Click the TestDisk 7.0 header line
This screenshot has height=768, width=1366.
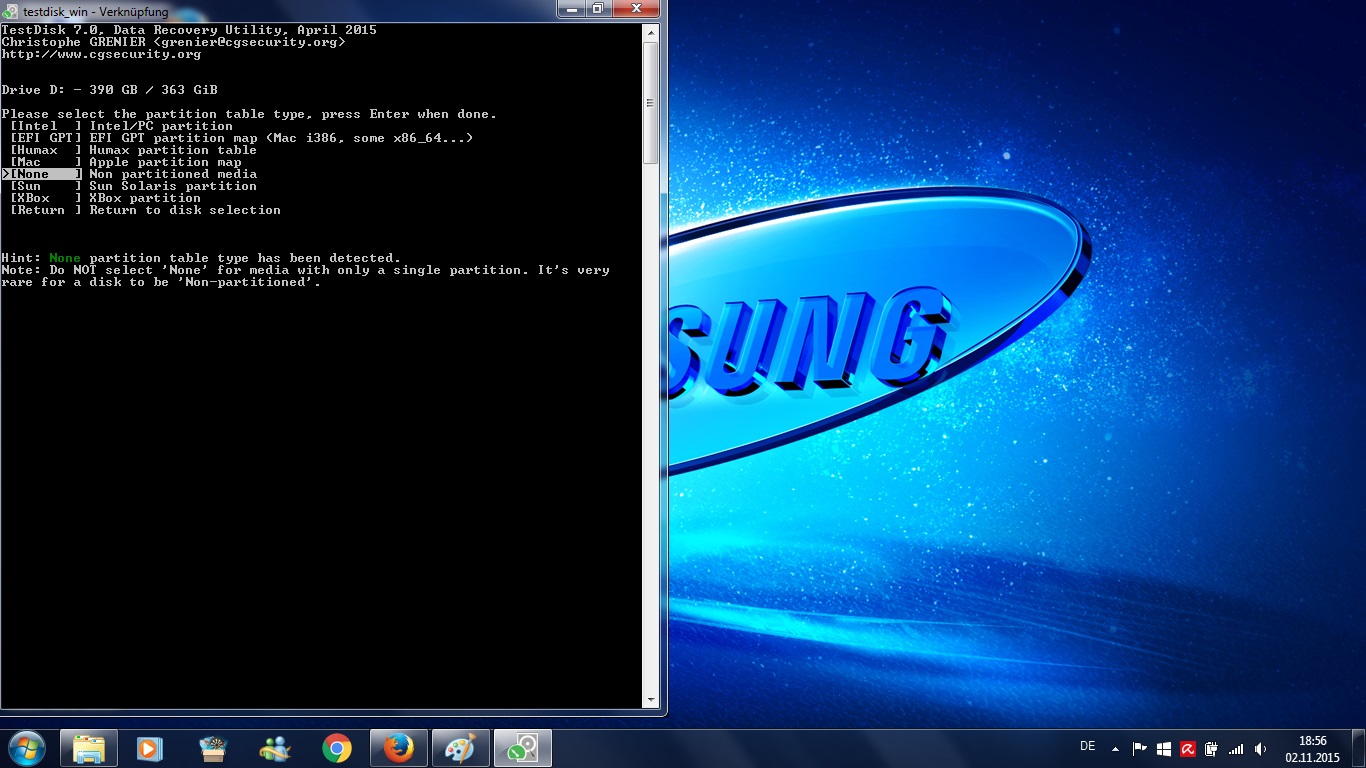[189, 30]
